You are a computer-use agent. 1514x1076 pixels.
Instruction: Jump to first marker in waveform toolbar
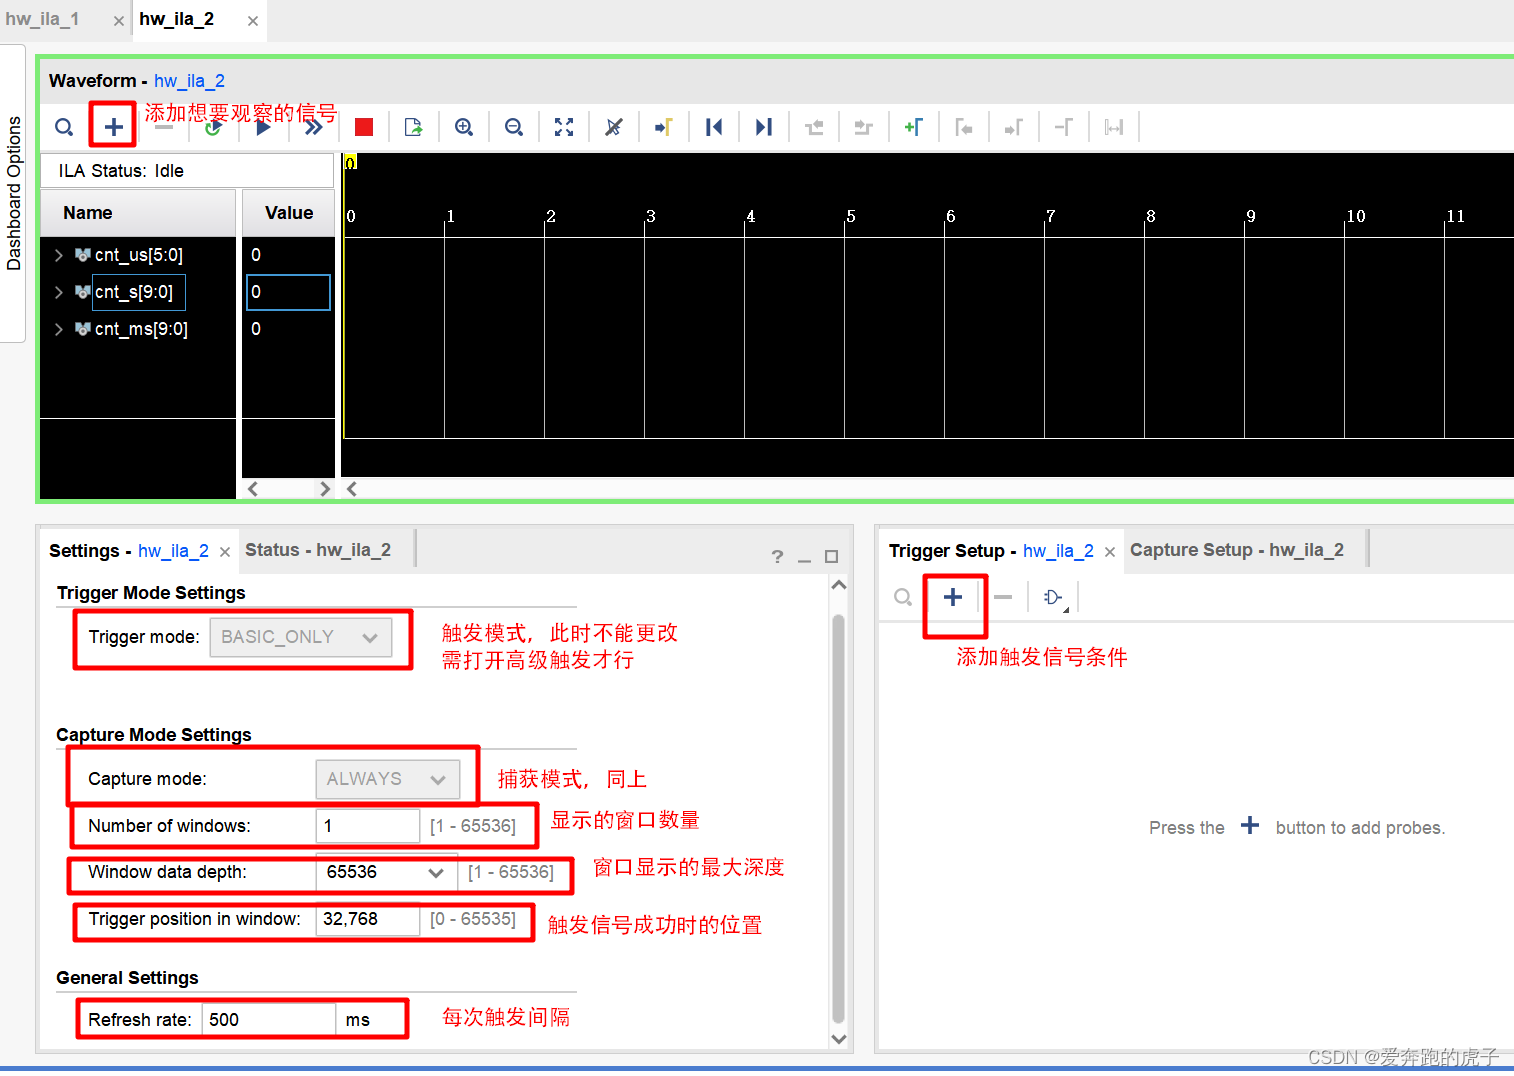(x=714, y=126)
